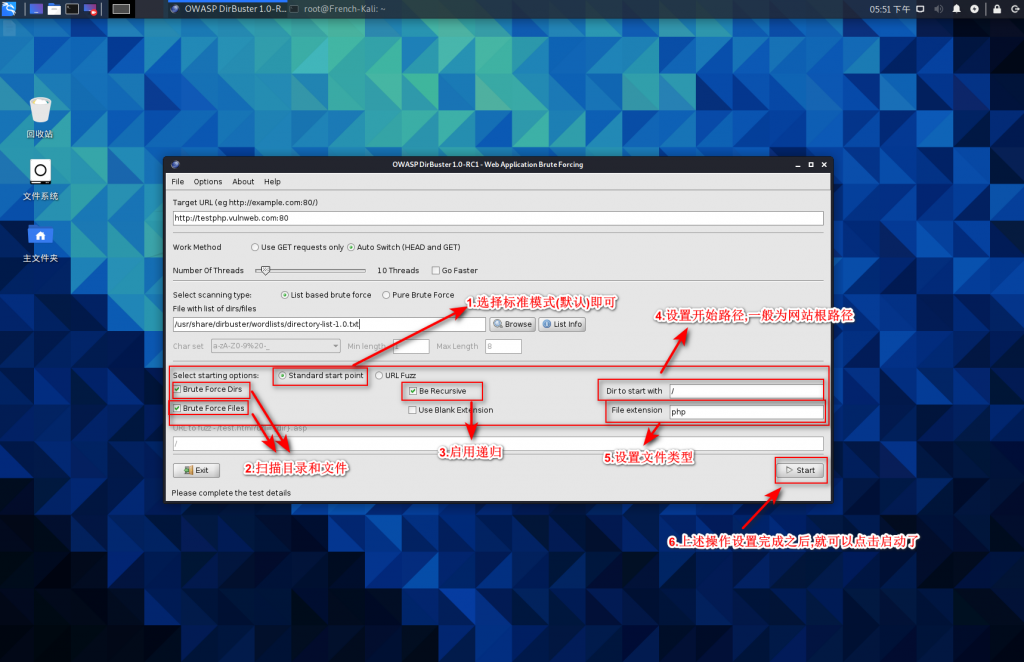Close the DirBuster window

pyautogui.click(x=824, y=165)
